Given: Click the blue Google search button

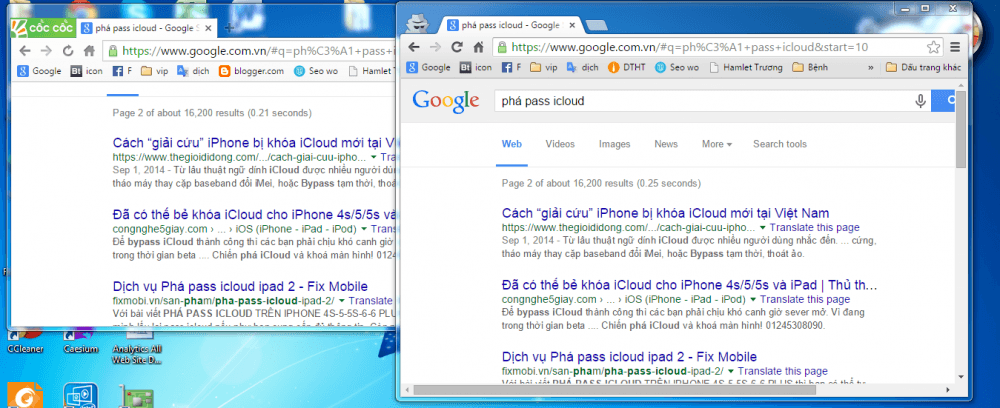Looking at the screenshot, I should coord(945,101).
